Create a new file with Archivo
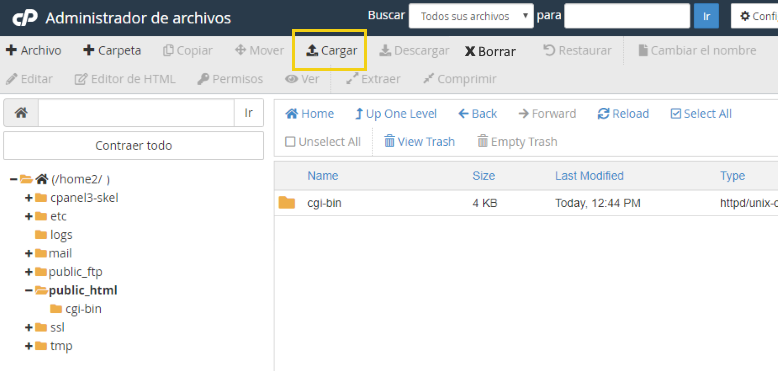This screenshot has height=371, width=778. [33, 51]
